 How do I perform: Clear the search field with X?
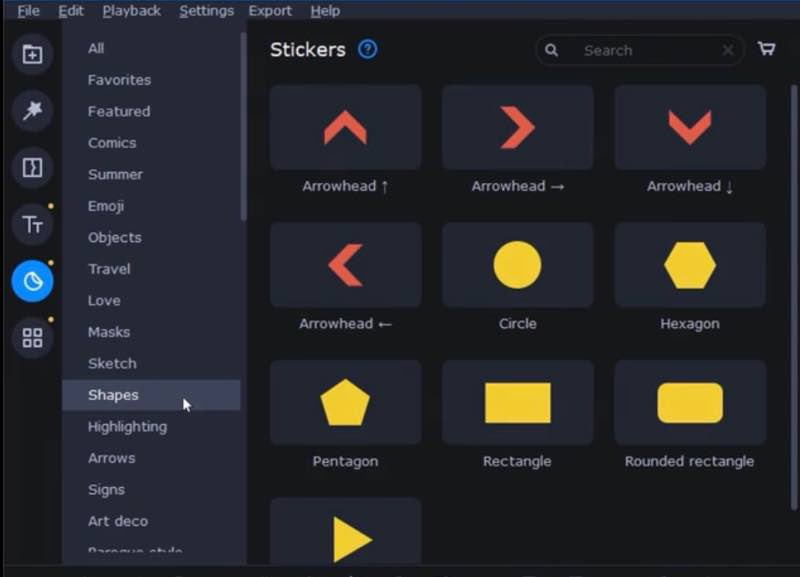(727, 50)
